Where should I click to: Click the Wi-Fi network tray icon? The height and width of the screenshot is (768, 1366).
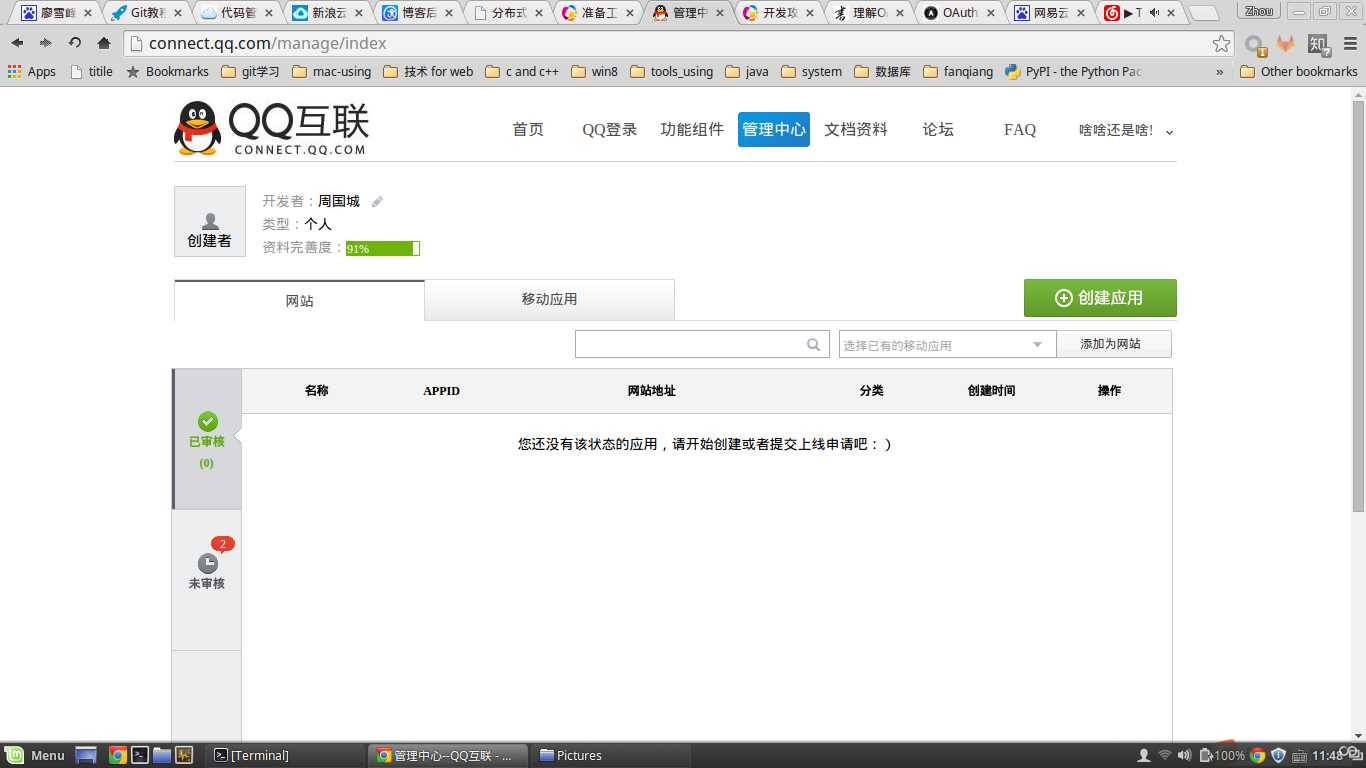coord(1164,755)
